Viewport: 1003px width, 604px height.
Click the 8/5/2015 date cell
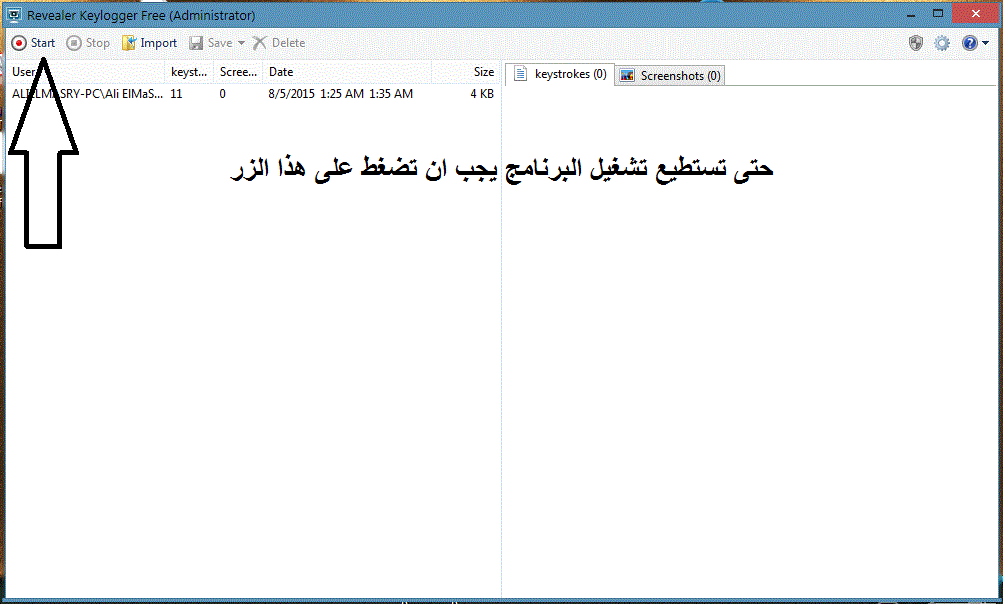(291, 93)
